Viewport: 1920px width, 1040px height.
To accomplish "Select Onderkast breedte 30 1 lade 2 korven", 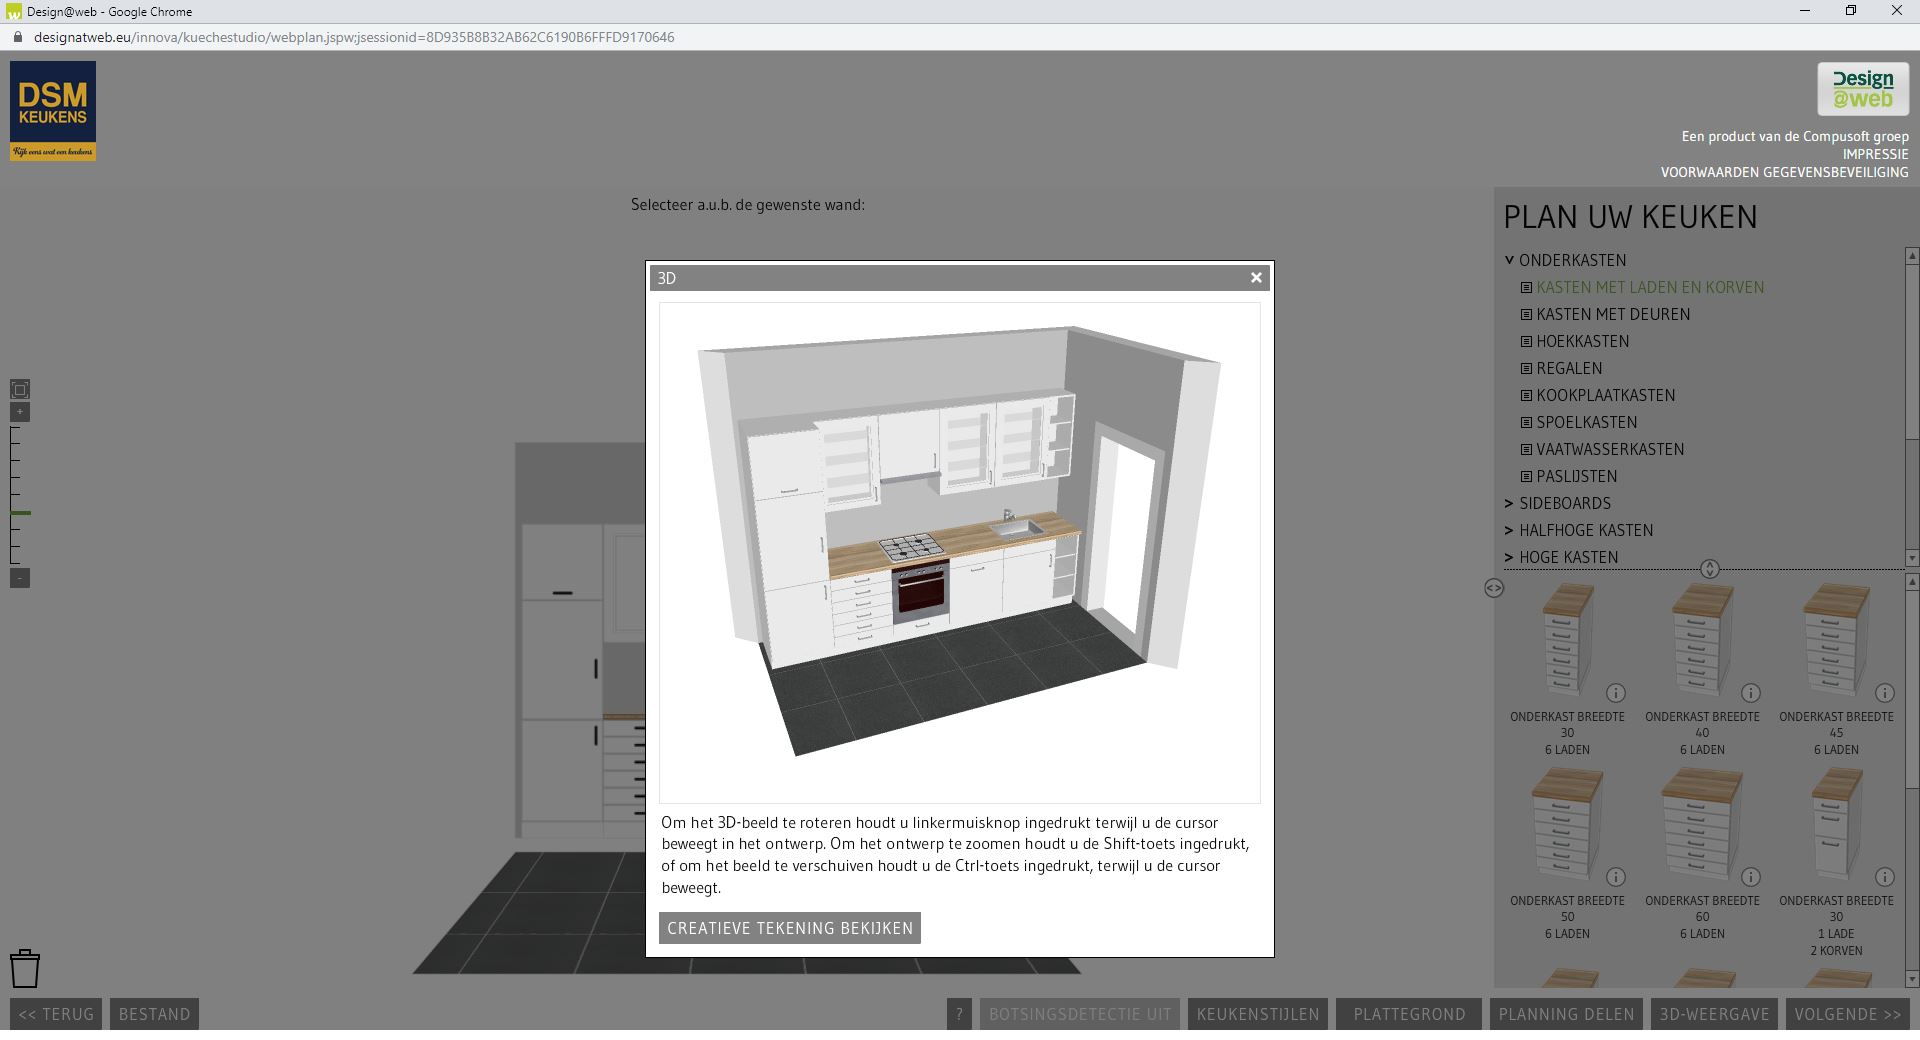I will (x=1836, y=825).
